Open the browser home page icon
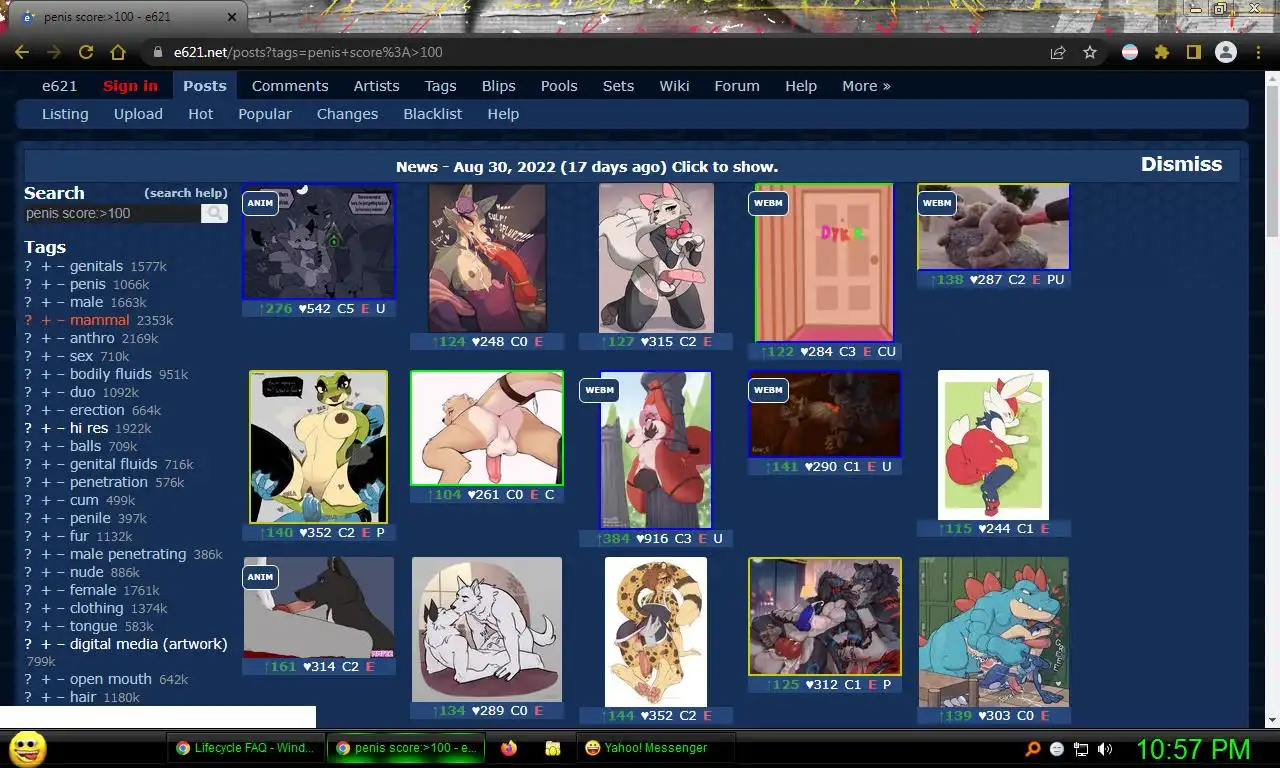Screen dimensions: 1280x768 coord(118,52)
